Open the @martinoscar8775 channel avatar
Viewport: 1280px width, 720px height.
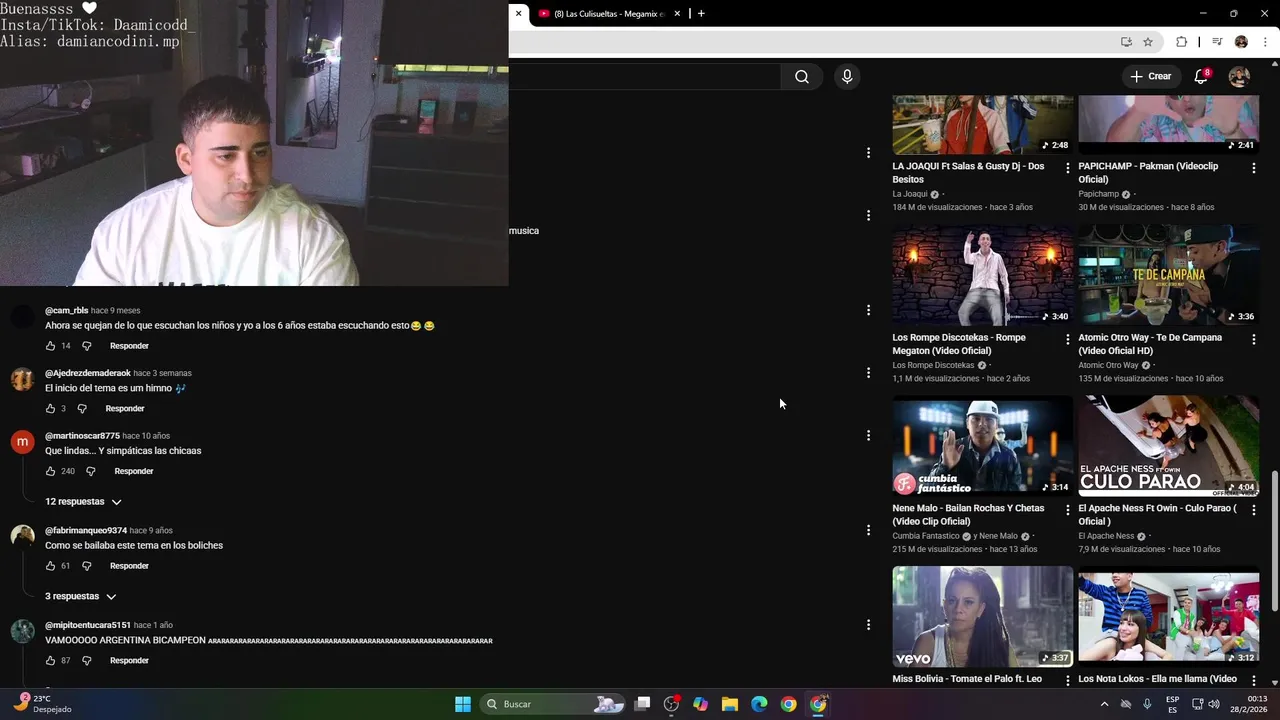tap(22, 443)
